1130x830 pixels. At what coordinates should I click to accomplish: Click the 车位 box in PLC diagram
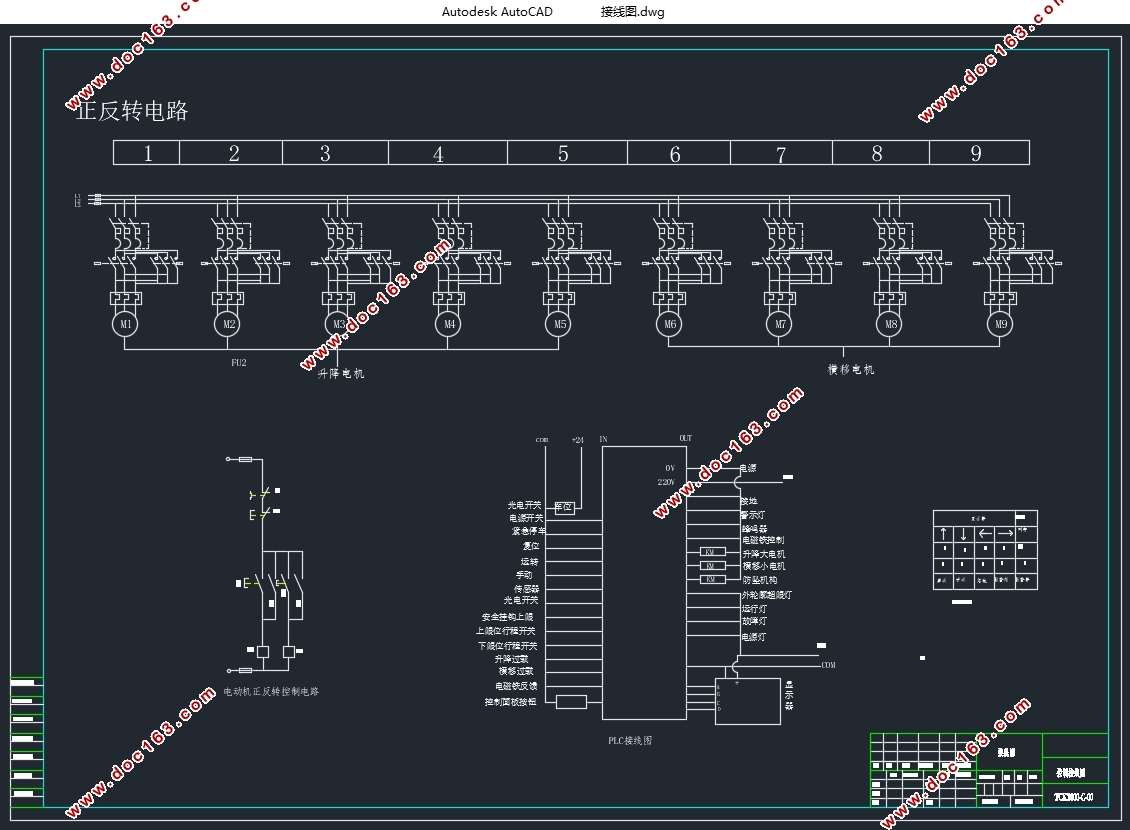564,507
